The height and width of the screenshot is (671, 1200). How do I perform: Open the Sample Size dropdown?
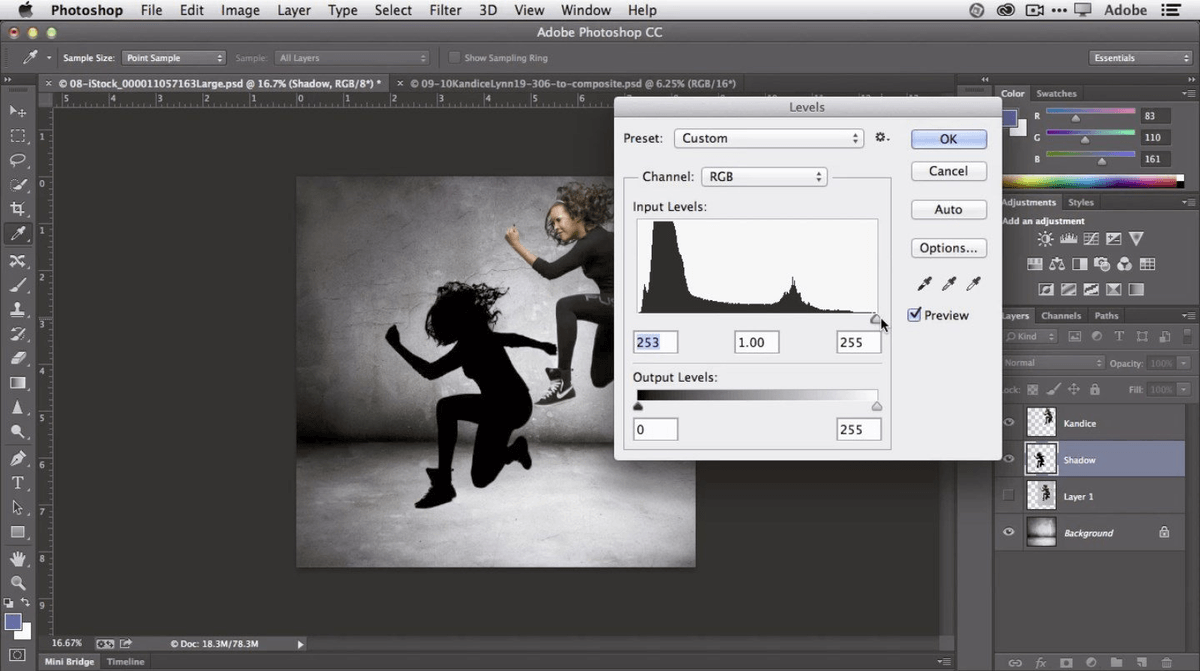tap(173, 57)
